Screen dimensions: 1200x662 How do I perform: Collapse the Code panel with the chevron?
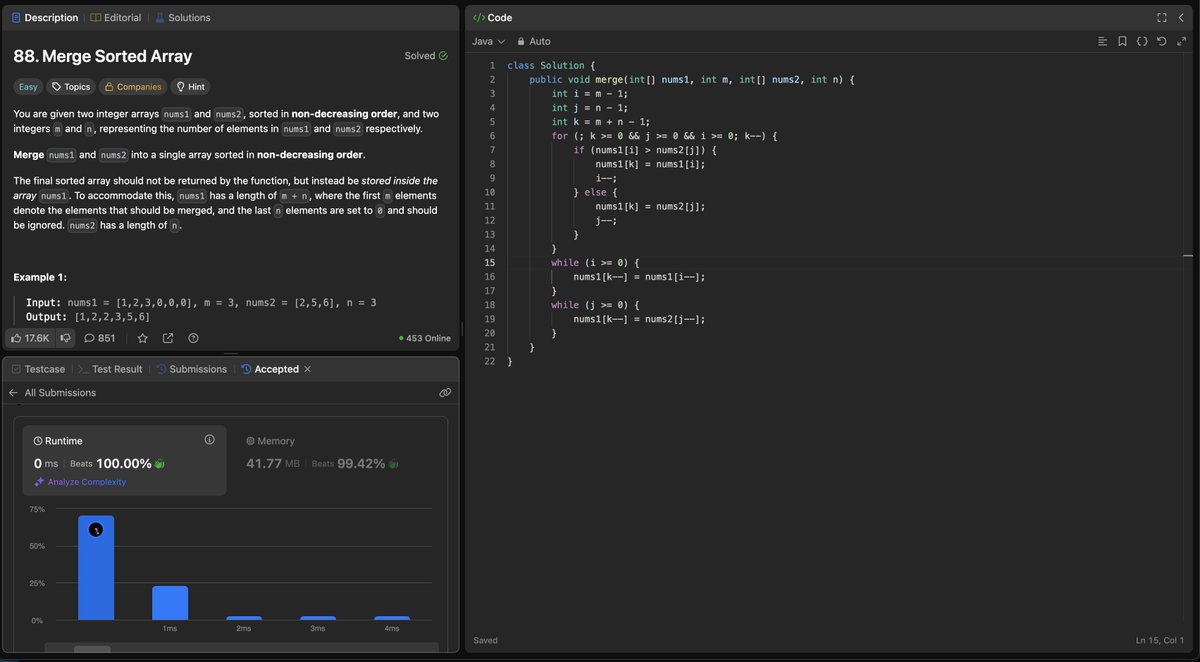tap(1182, 17)
